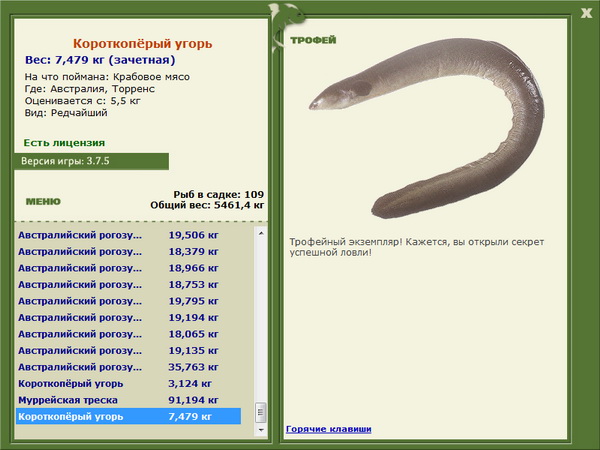Screen dimensions: 600x450
Task: Click the scroll-up arrow of the fish list
Action: pyautogui.click(x=261, y=233)
